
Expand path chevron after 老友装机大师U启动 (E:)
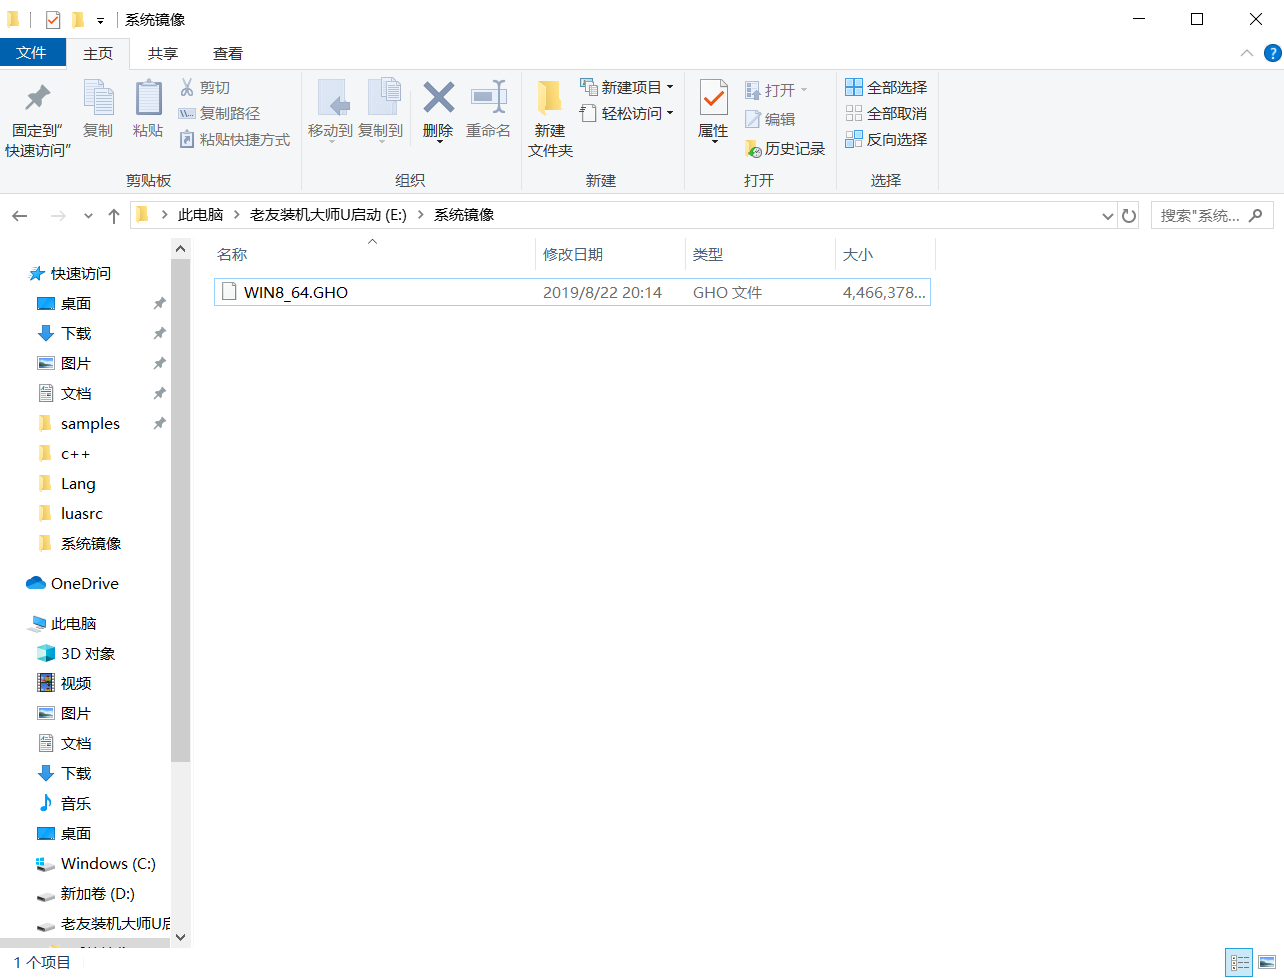tap(421, 215)
